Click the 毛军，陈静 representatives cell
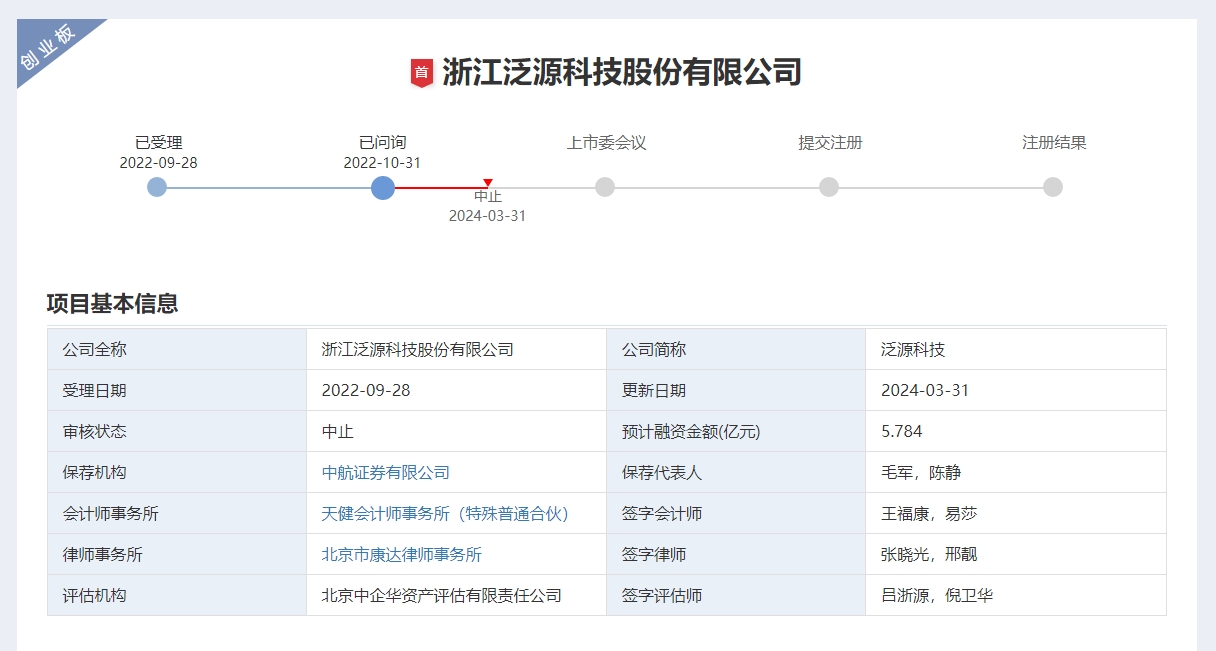Image resolution: width=1216 pixels, height=651 pixels. tap(1016, 473)
